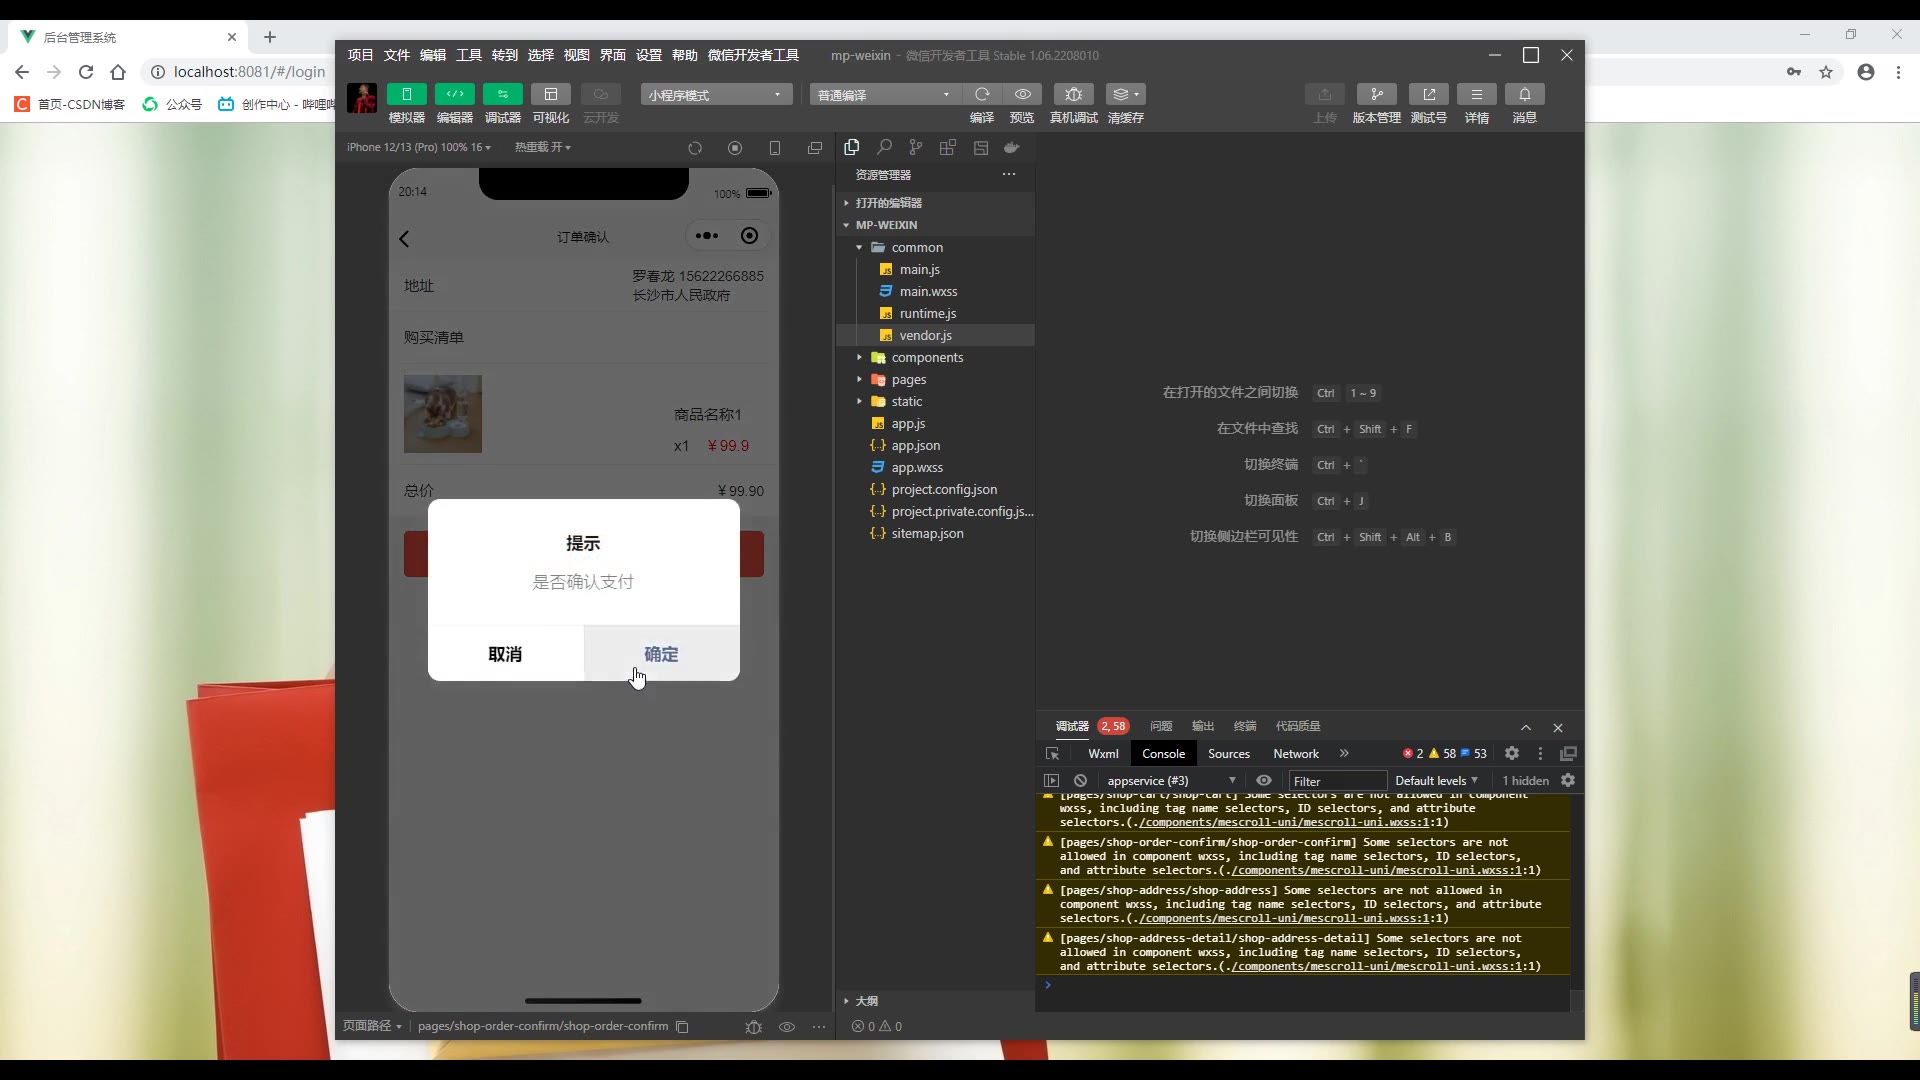Expand the 打开的编辑器 section

[x=935, y=203]
